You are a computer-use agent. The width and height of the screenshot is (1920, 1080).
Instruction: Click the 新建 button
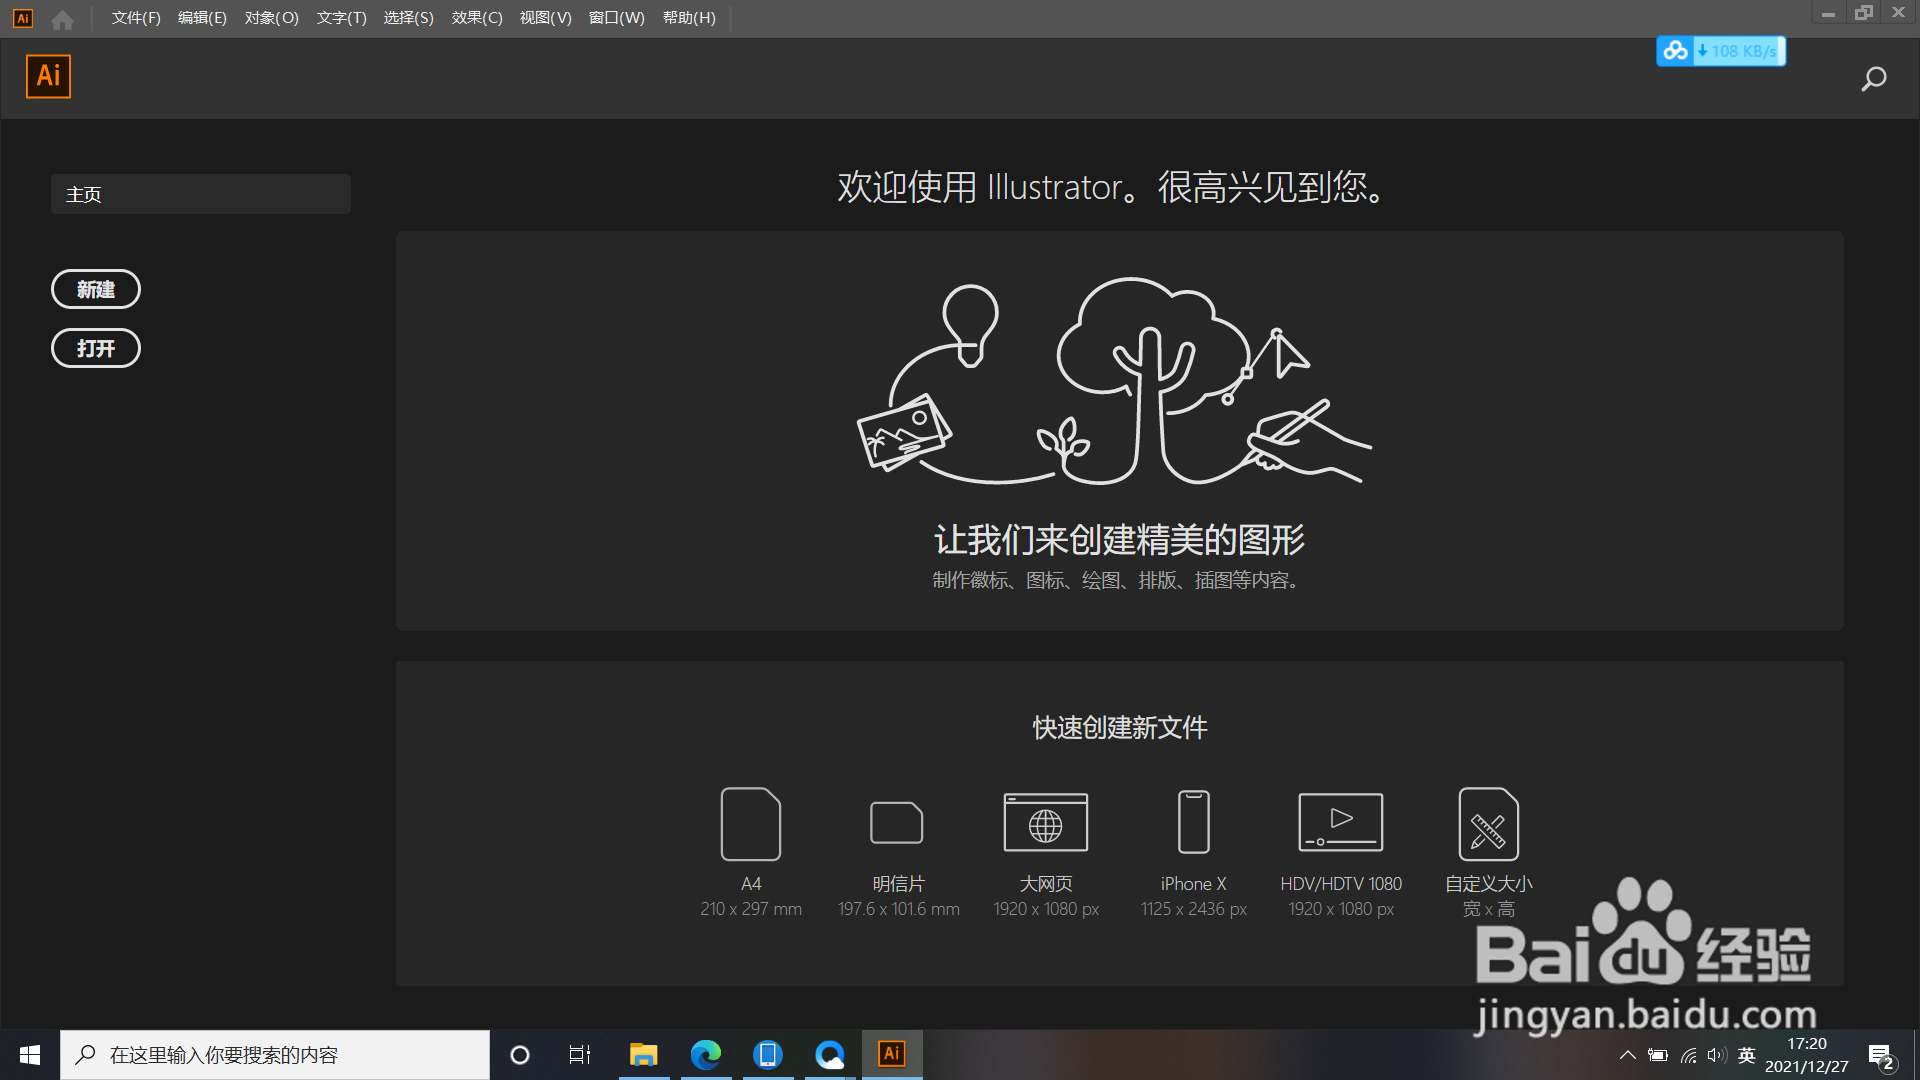[96, 289]
